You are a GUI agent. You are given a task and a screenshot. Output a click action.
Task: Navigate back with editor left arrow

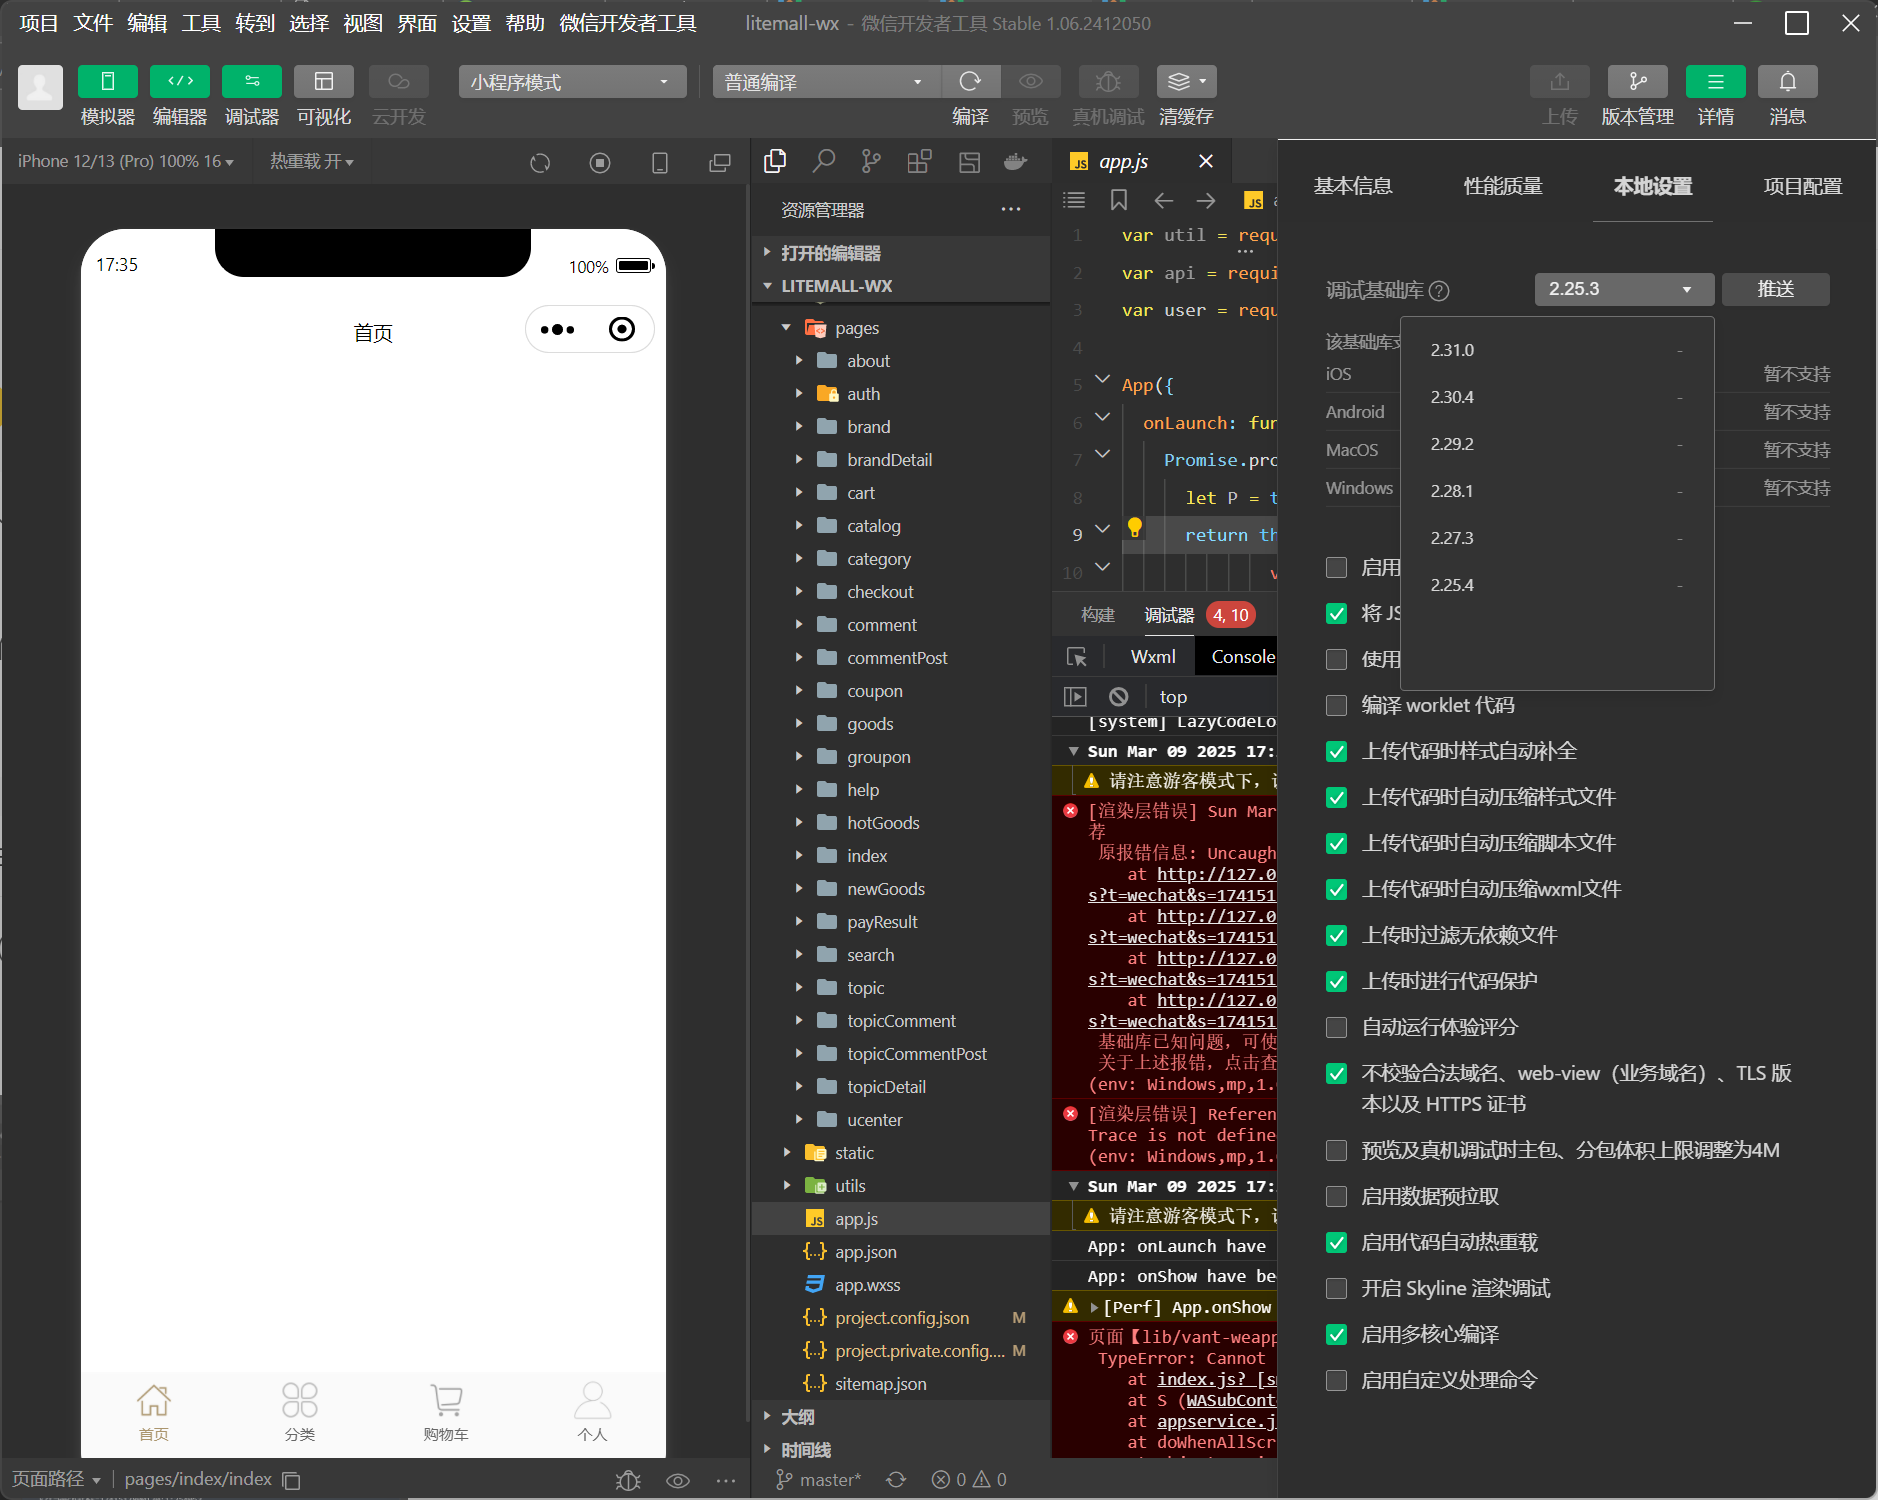tap(1163, 201)
